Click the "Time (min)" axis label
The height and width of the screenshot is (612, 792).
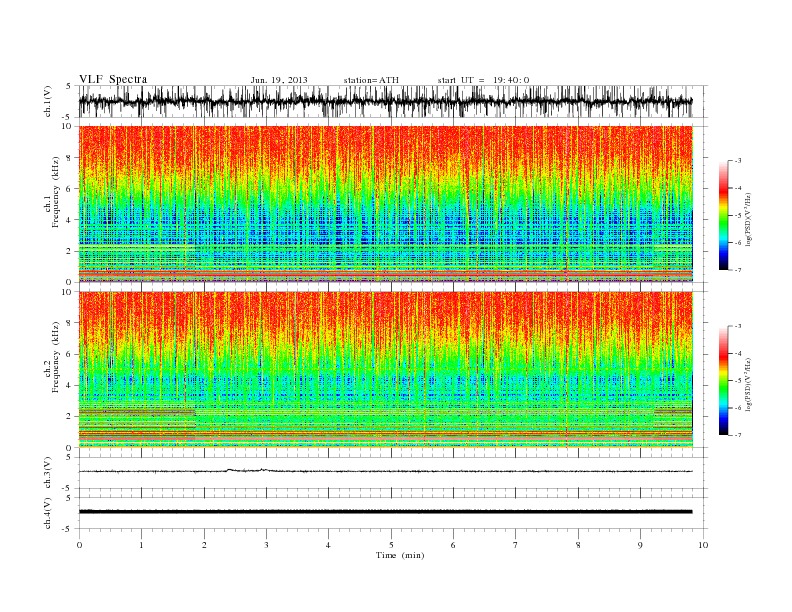point(400,555)
